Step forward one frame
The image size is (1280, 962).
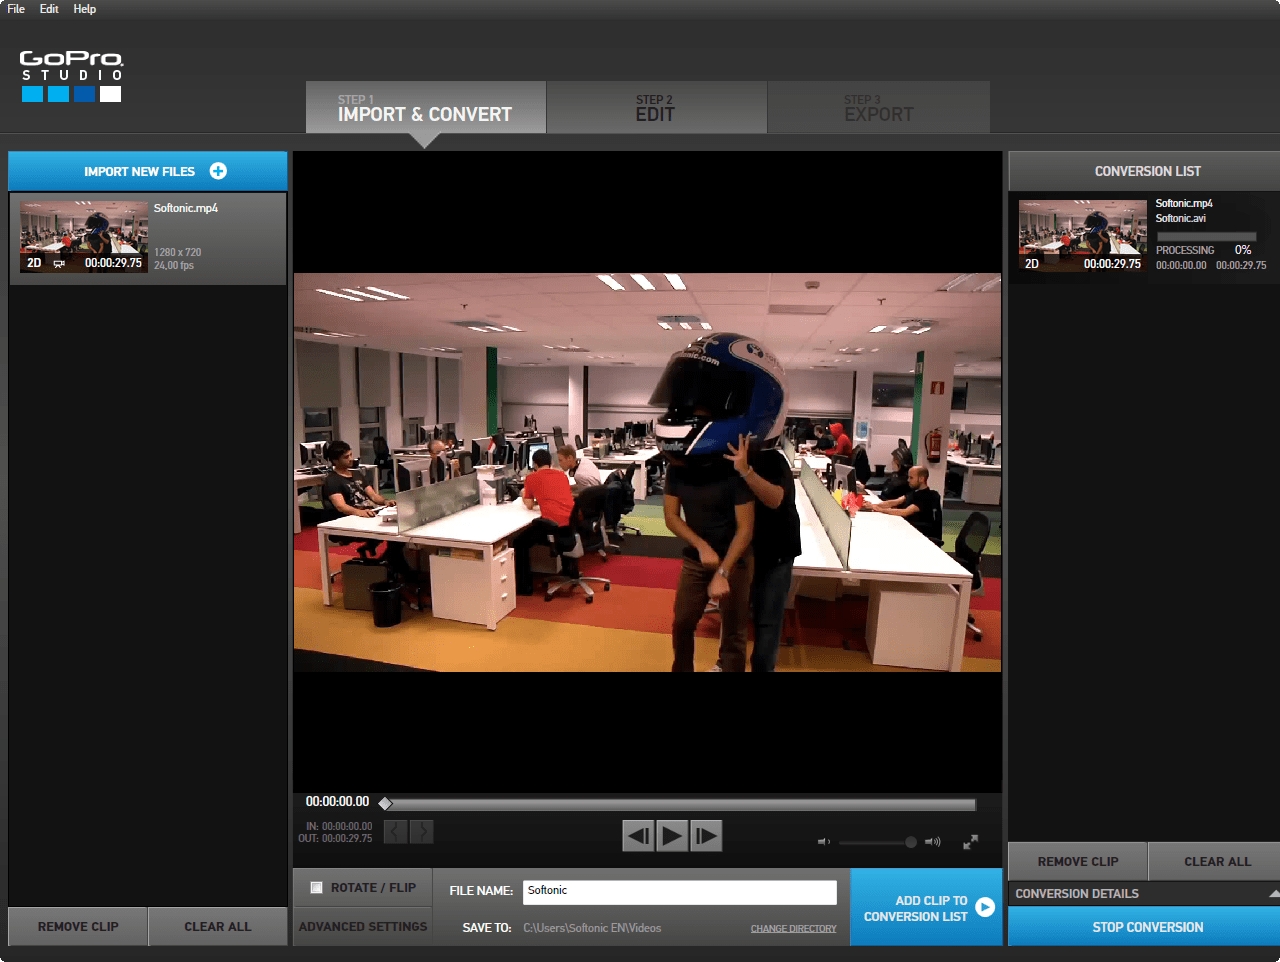tap(706, 835)
